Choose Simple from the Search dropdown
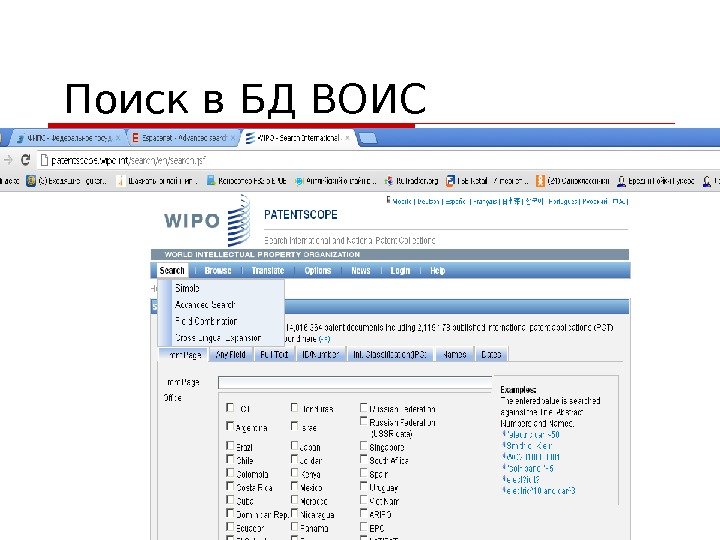This screenshot has height=540, width=720. coord(187,288)
